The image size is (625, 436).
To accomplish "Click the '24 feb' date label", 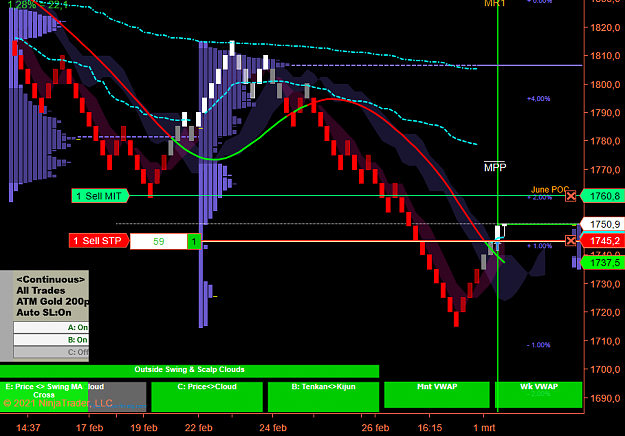I will (x=273, y=428).
